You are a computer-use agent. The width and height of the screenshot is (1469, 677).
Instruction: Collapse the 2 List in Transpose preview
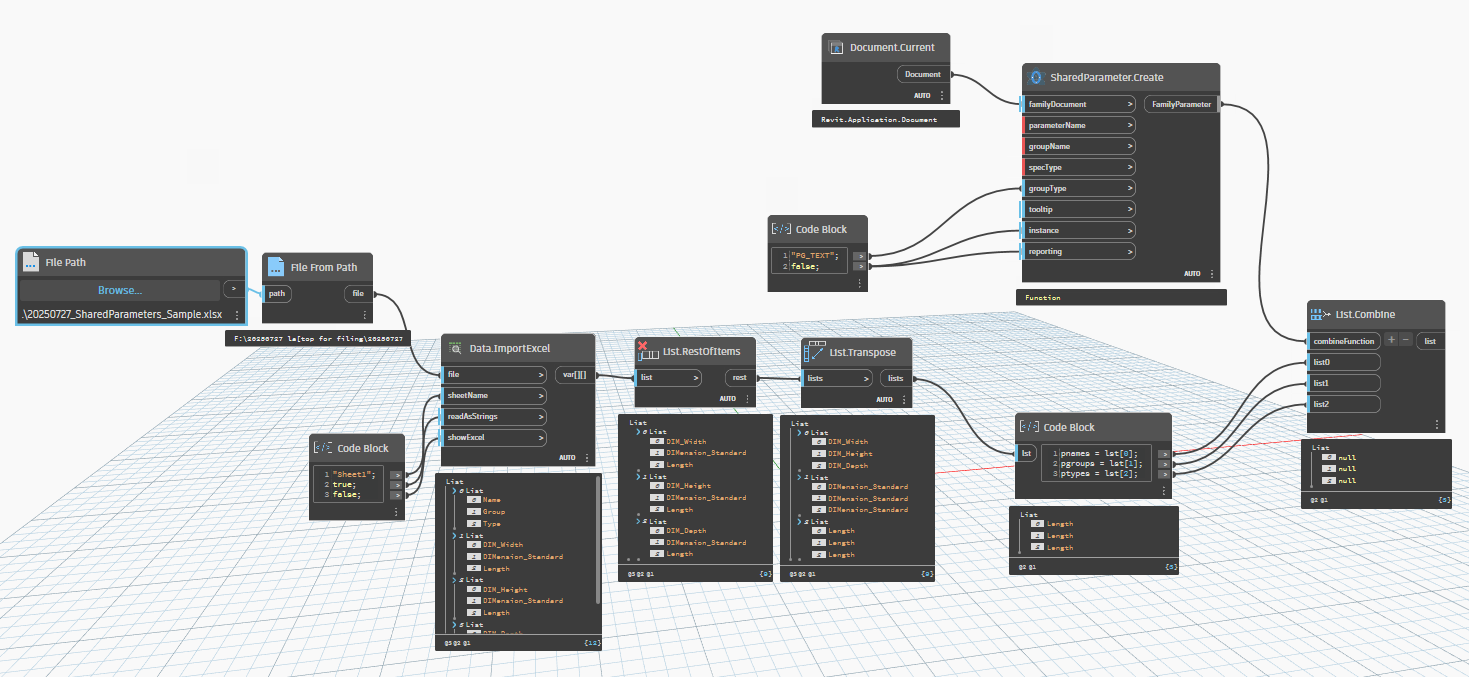pos(799,522)
